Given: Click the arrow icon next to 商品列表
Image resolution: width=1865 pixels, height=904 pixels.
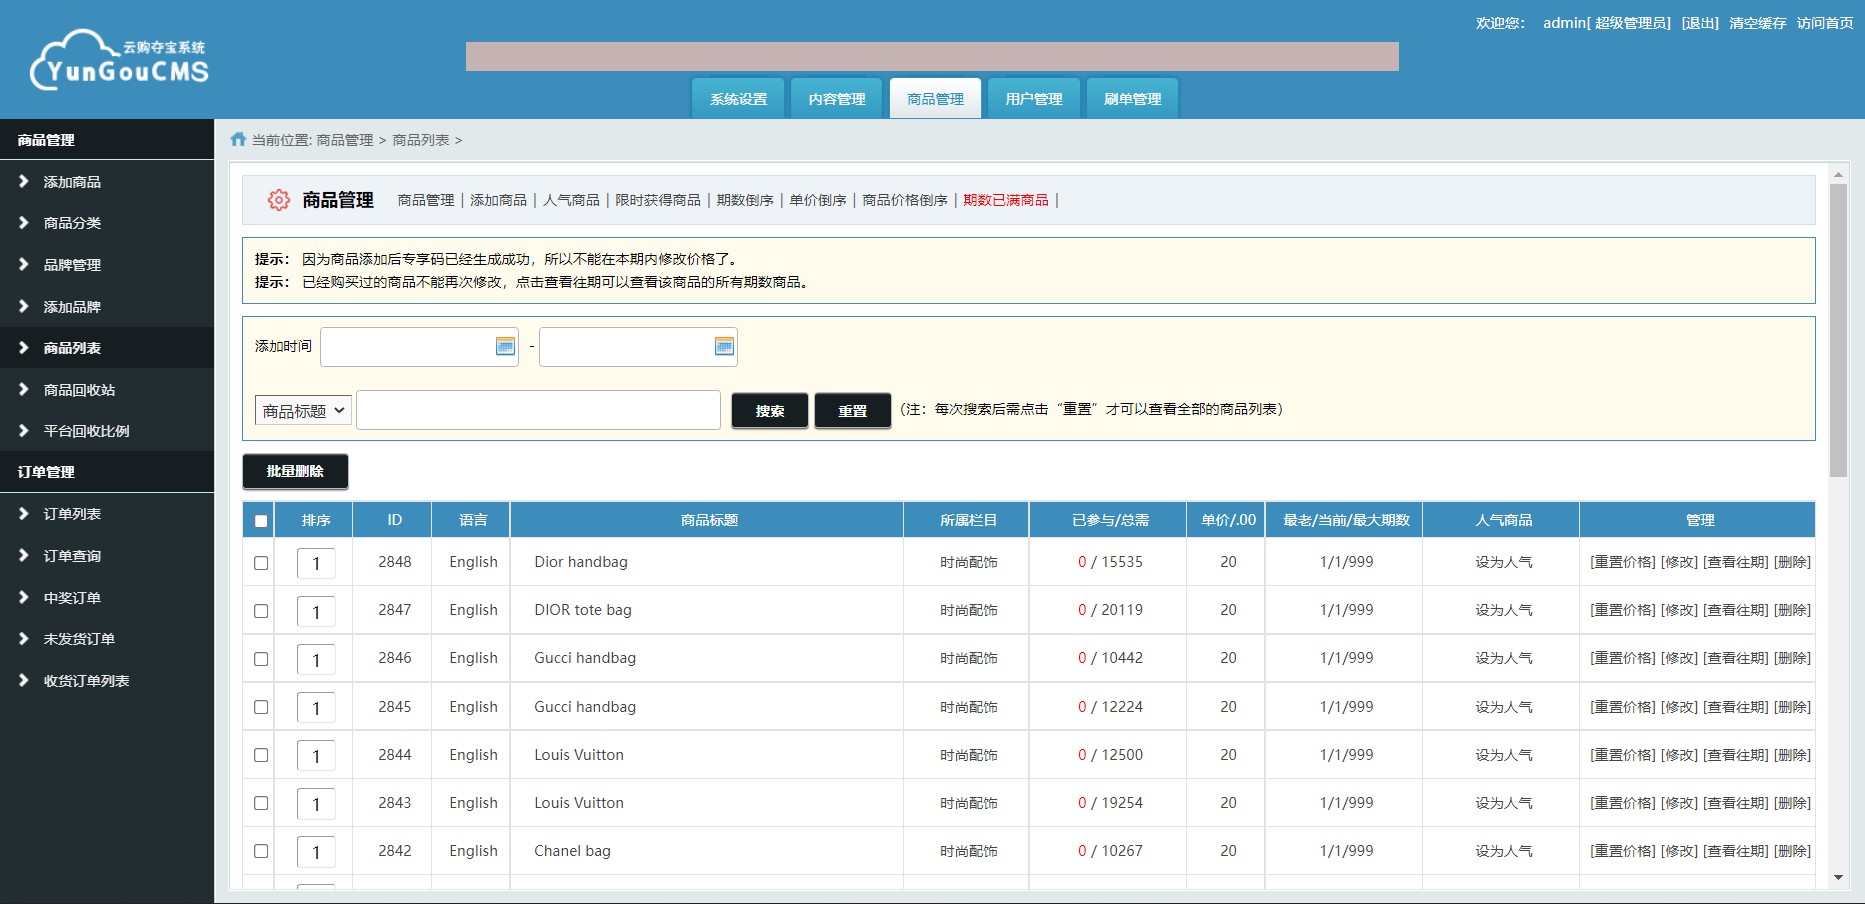Looking at the screenshot, I should [x=23, y=347].
